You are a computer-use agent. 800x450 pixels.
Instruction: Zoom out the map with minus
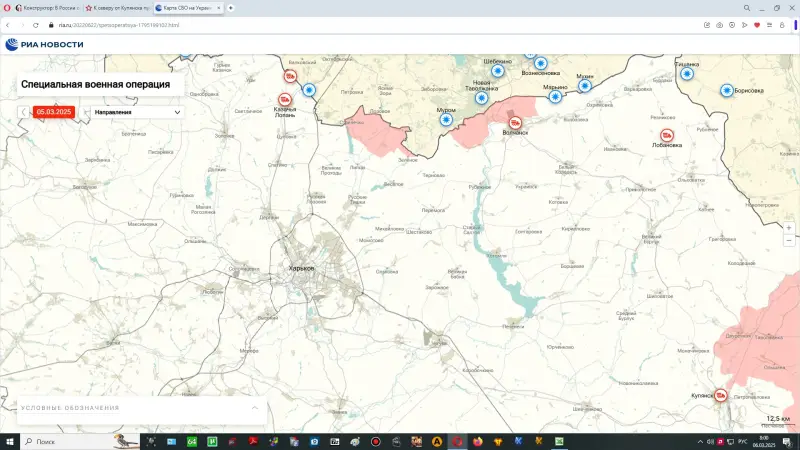click(789, 241)
